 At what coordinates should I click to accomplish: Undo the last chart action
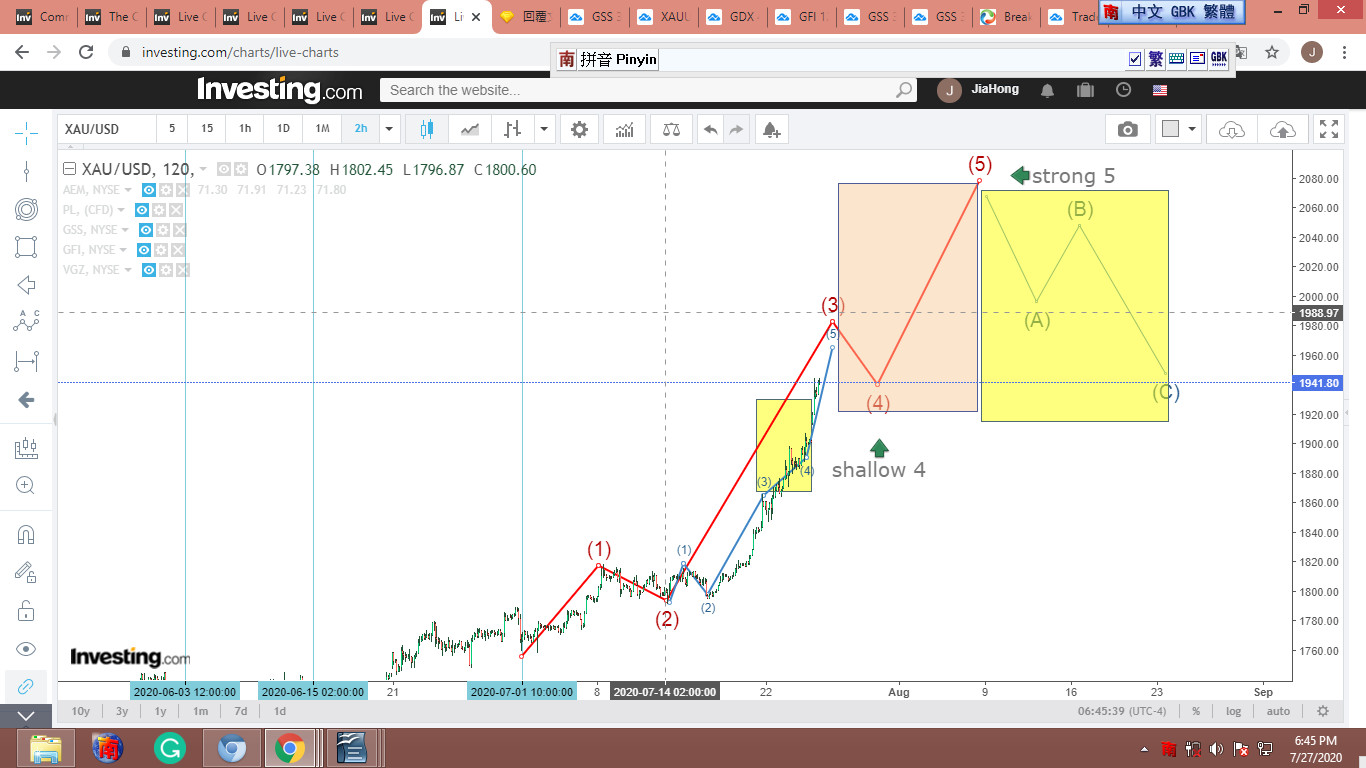click(x=710, y=129)
